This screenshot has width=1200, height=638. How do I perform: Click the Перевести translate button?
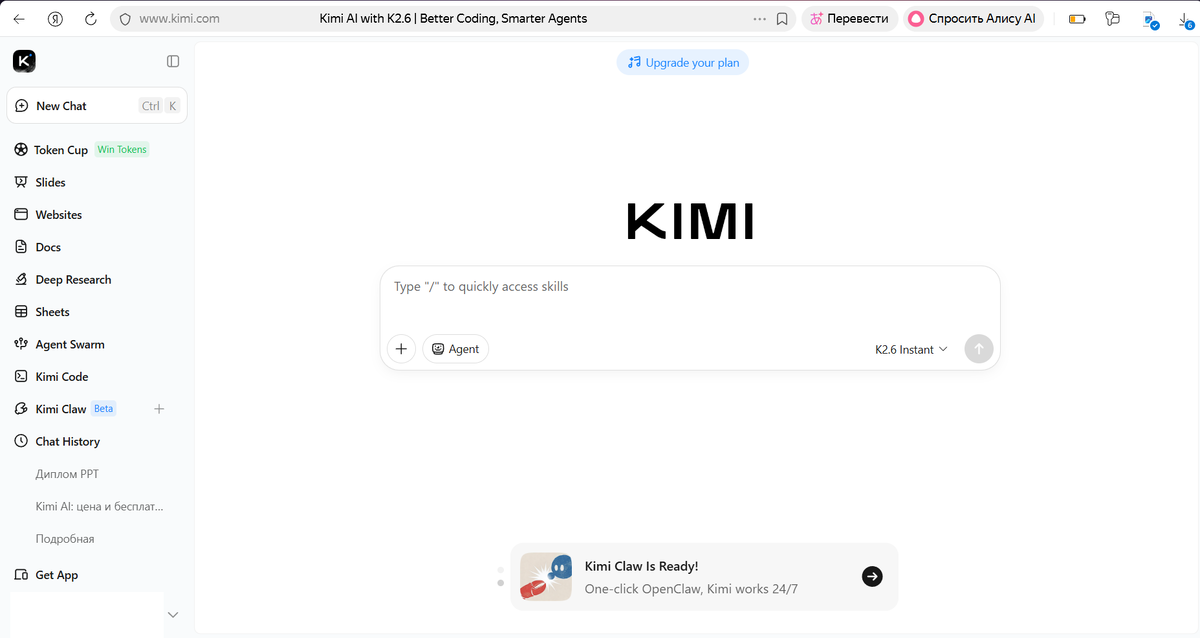point(850,18)
